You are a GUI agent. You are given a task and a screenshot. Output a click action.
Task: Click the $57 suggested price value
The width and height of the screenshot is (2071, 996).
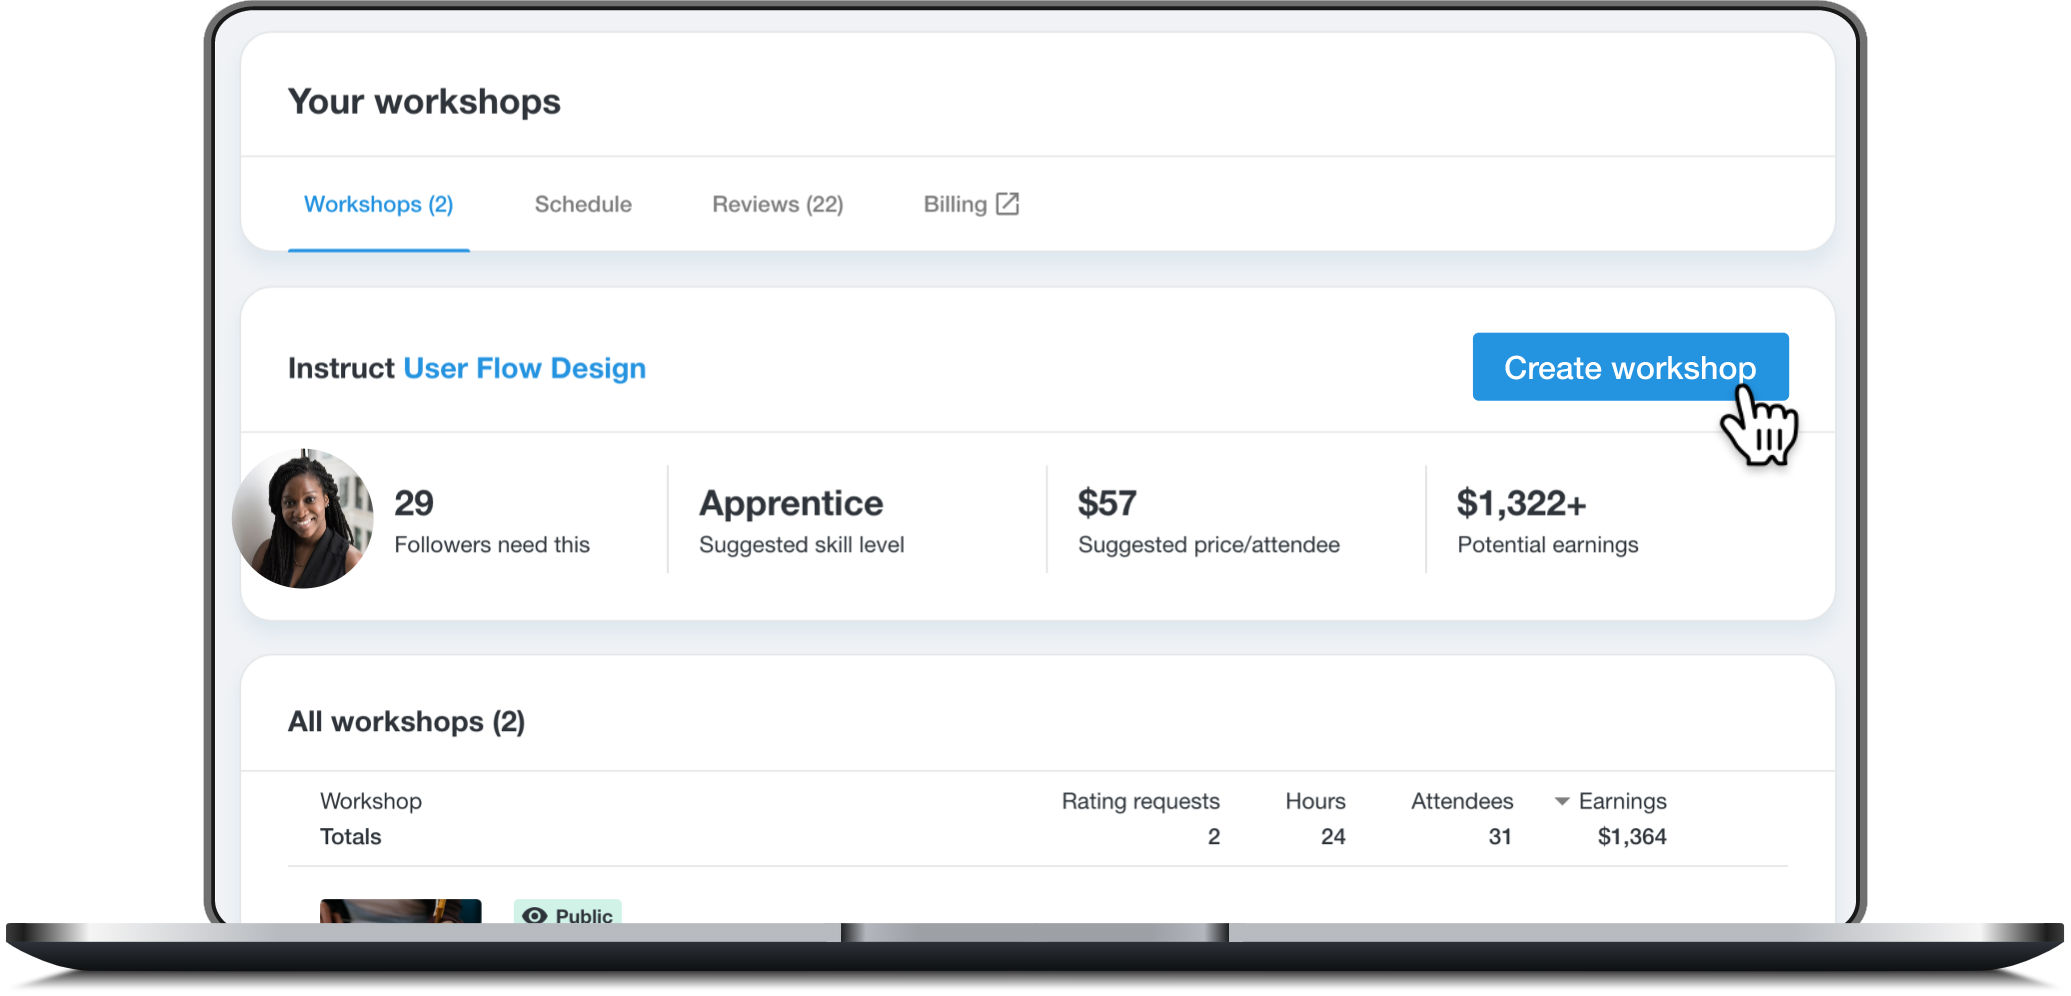coord(1107,503)
